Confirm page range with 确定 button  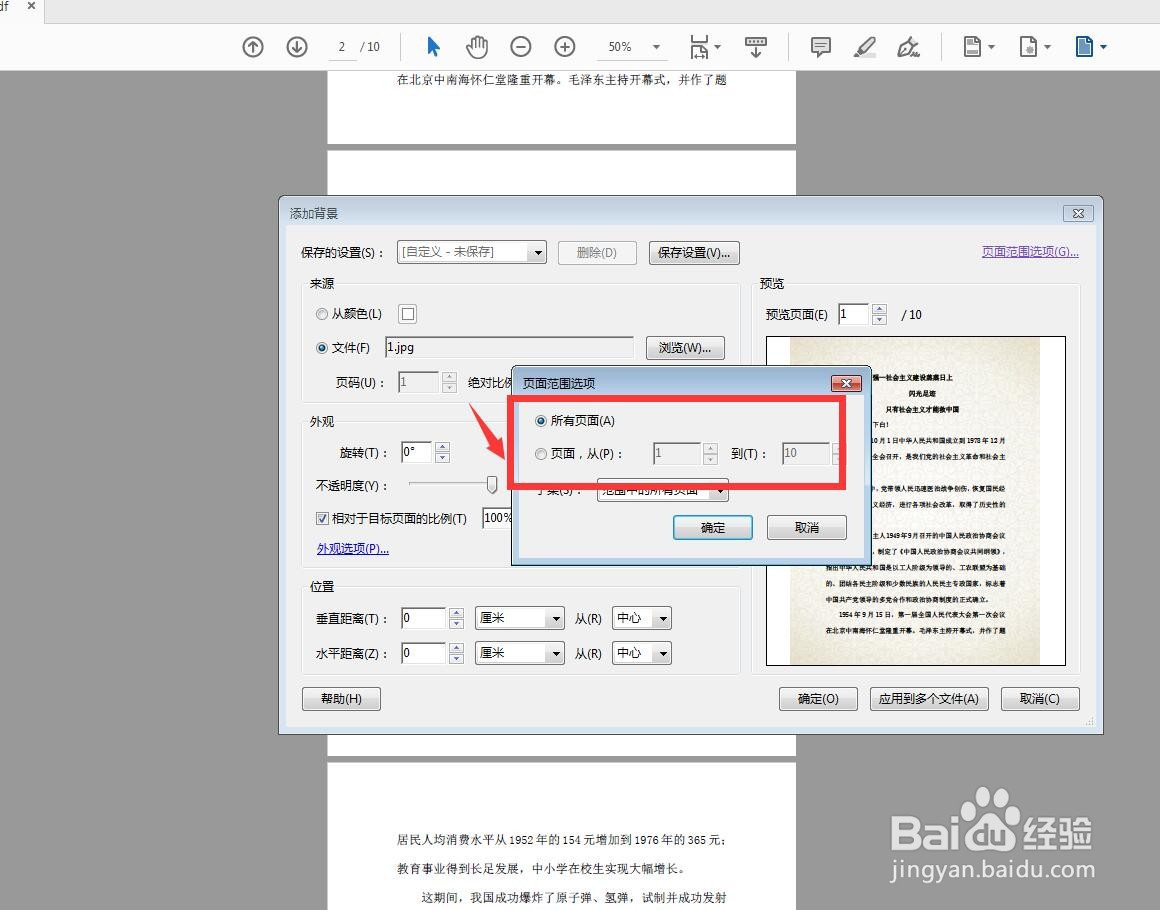(712, 528)
